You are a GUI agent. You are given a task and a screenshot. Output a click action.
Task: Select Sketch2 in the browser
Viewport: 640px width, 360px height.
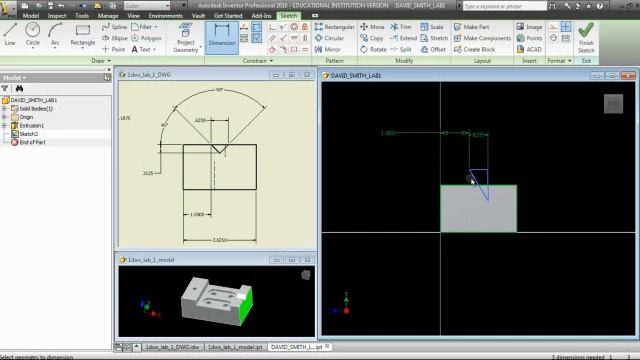point(29,134)
